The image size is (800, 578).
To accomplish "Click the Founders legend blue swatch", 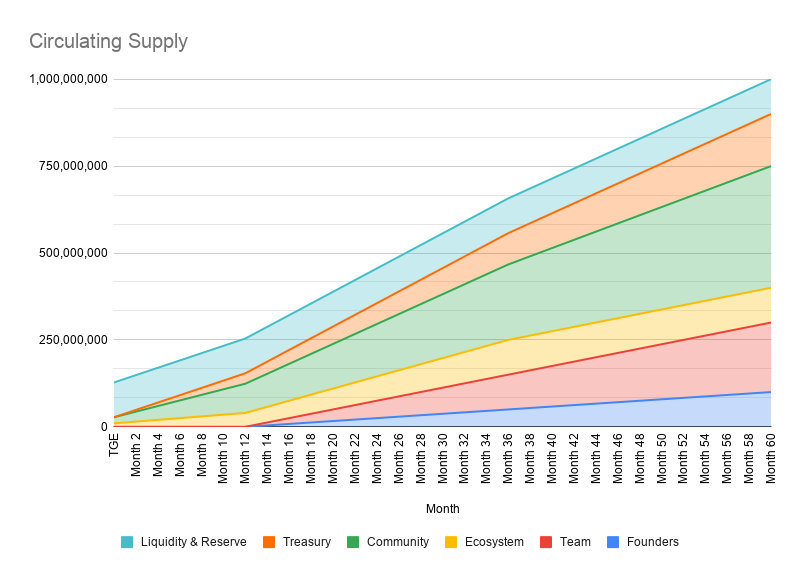I will pyautogui.click(x=613, y=542).
